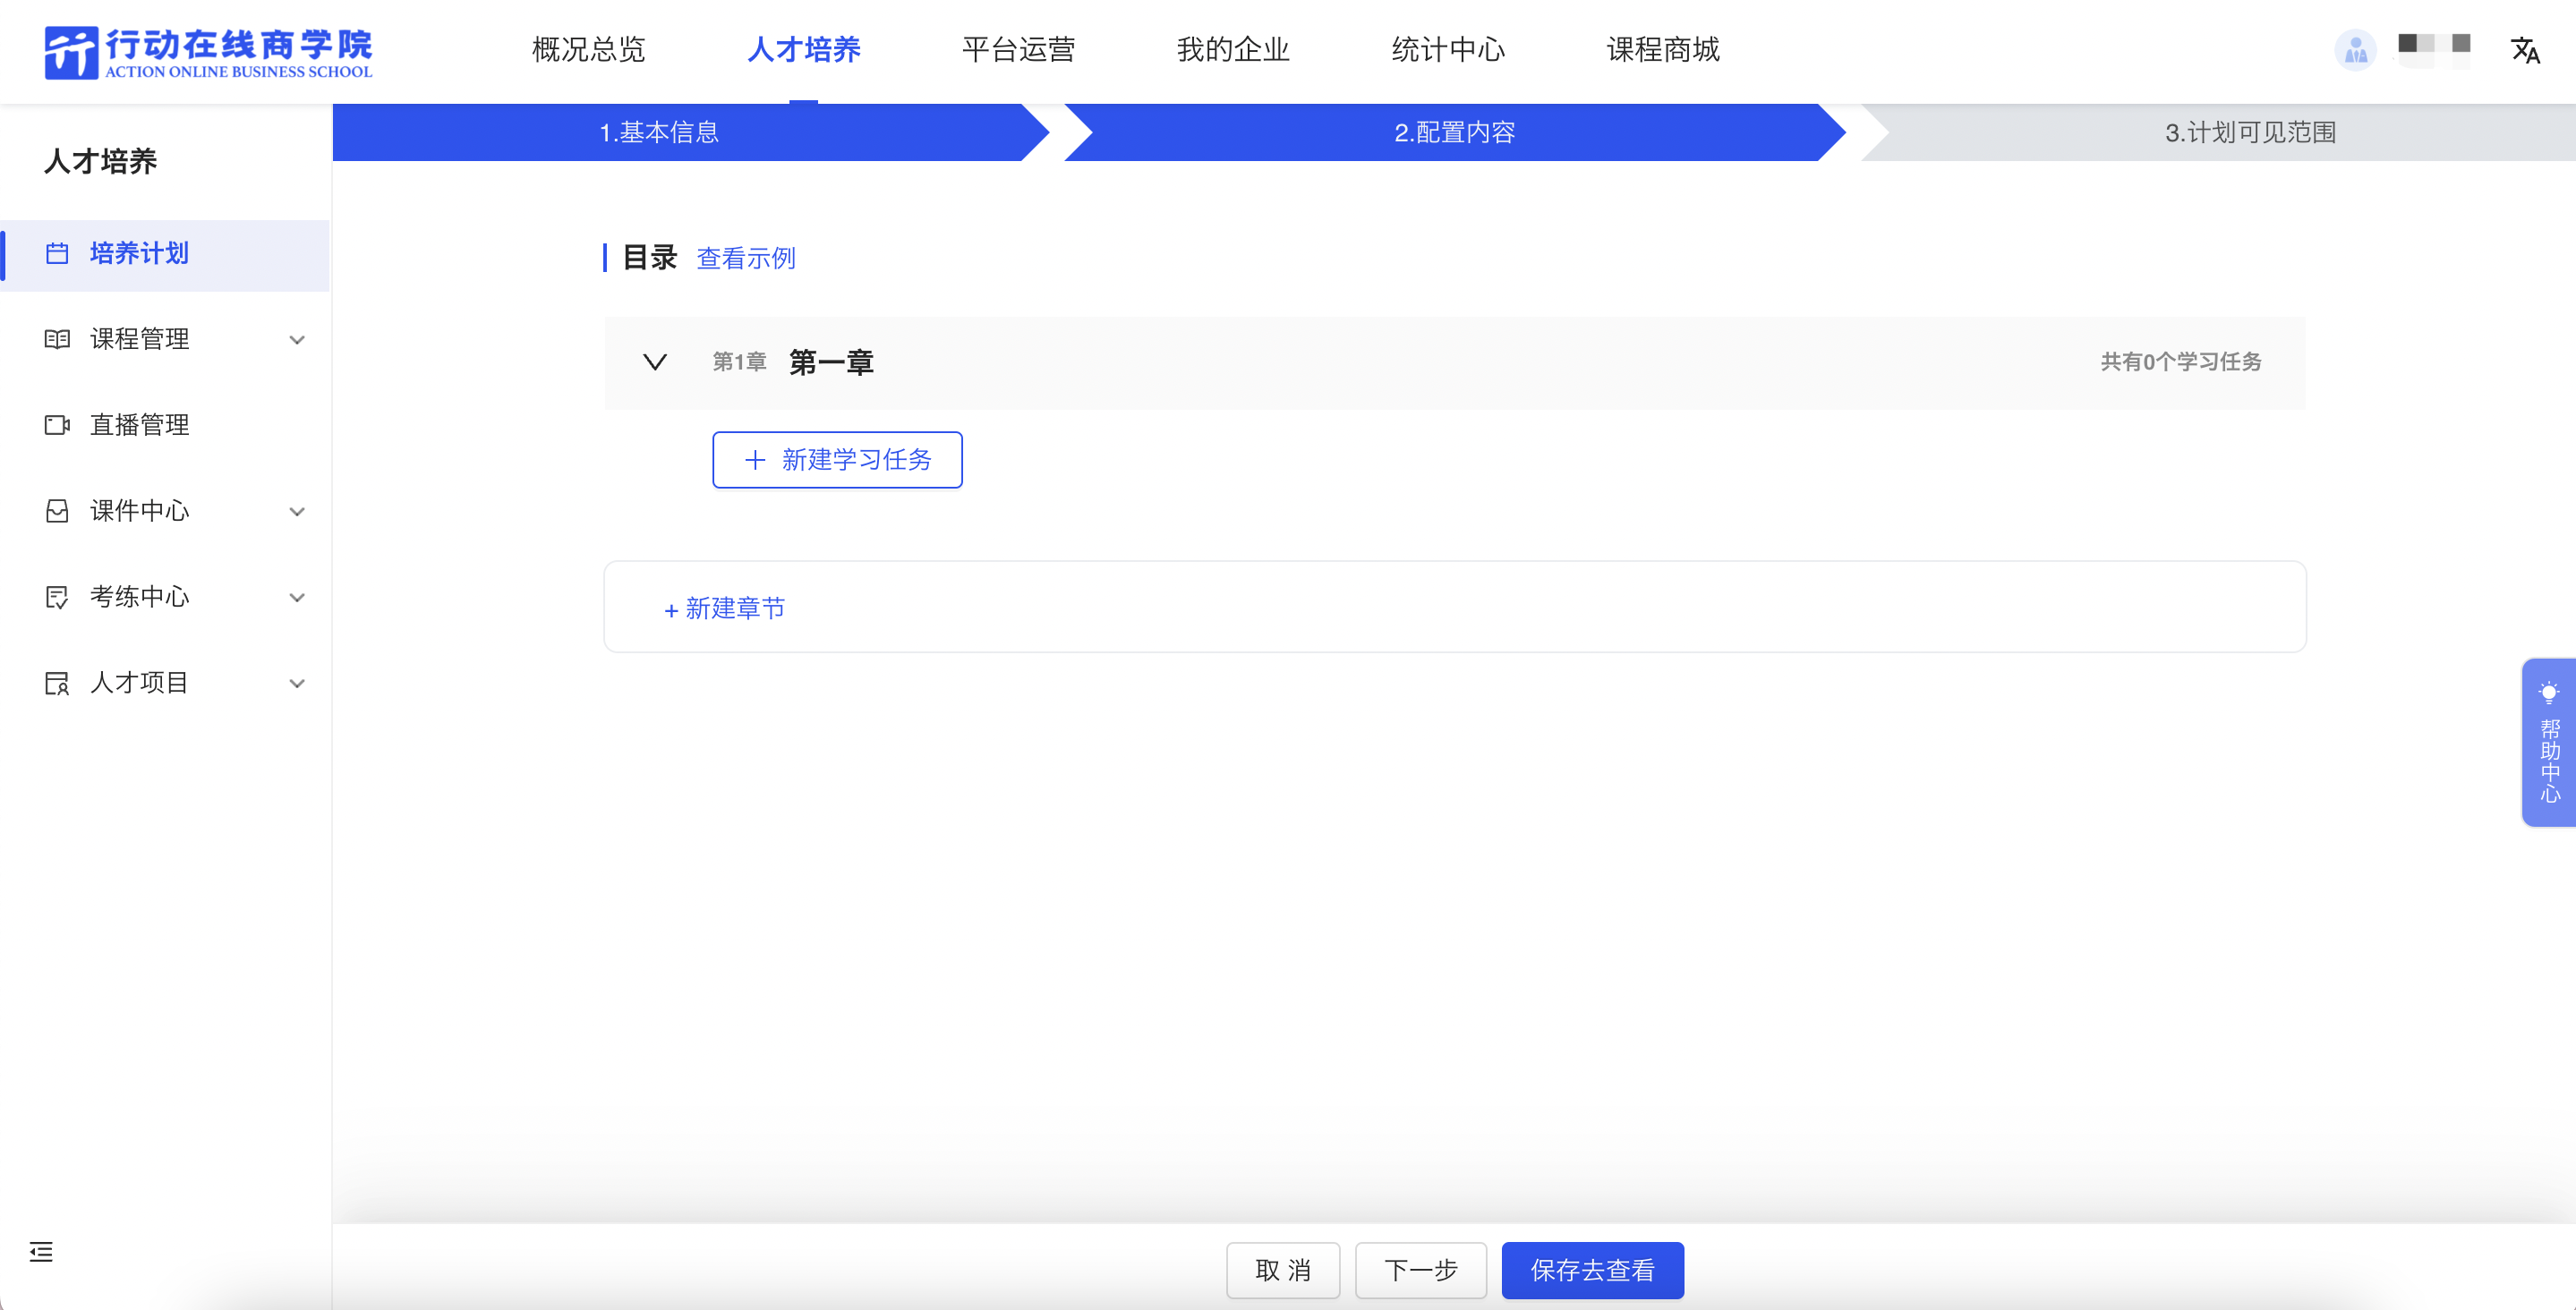Click the language translate icon
This screenshot has height=1310, width=2576.
(2525, 50)
